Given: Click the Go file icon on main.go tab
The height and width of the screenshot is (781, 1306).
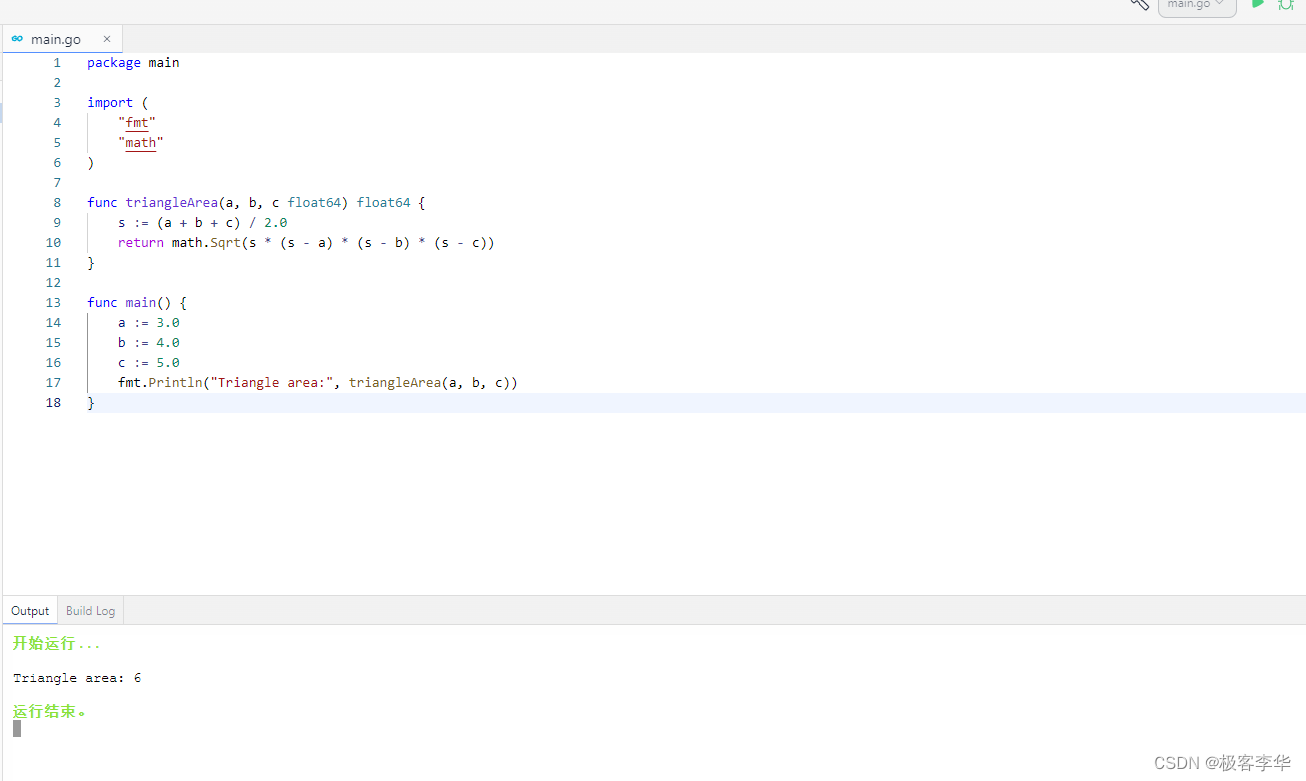Looking at the screenshot, I should click(17, 39).
